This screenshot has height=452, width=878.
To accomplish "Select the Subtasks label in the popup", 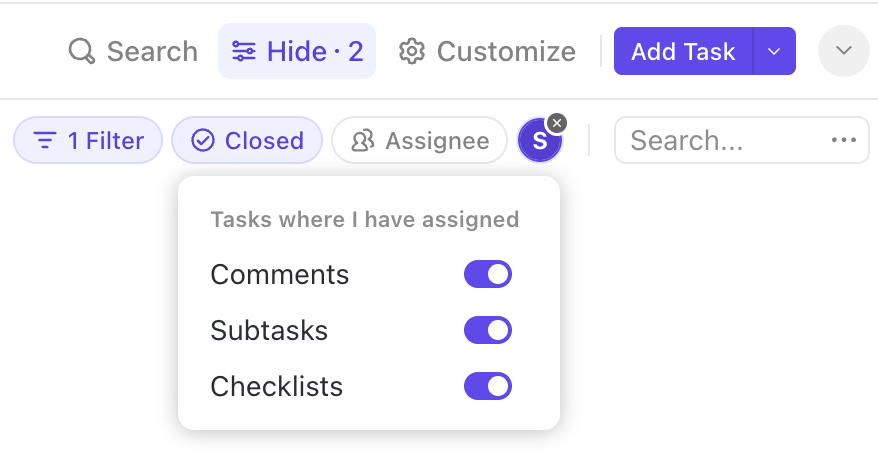I will pos(269,330).
